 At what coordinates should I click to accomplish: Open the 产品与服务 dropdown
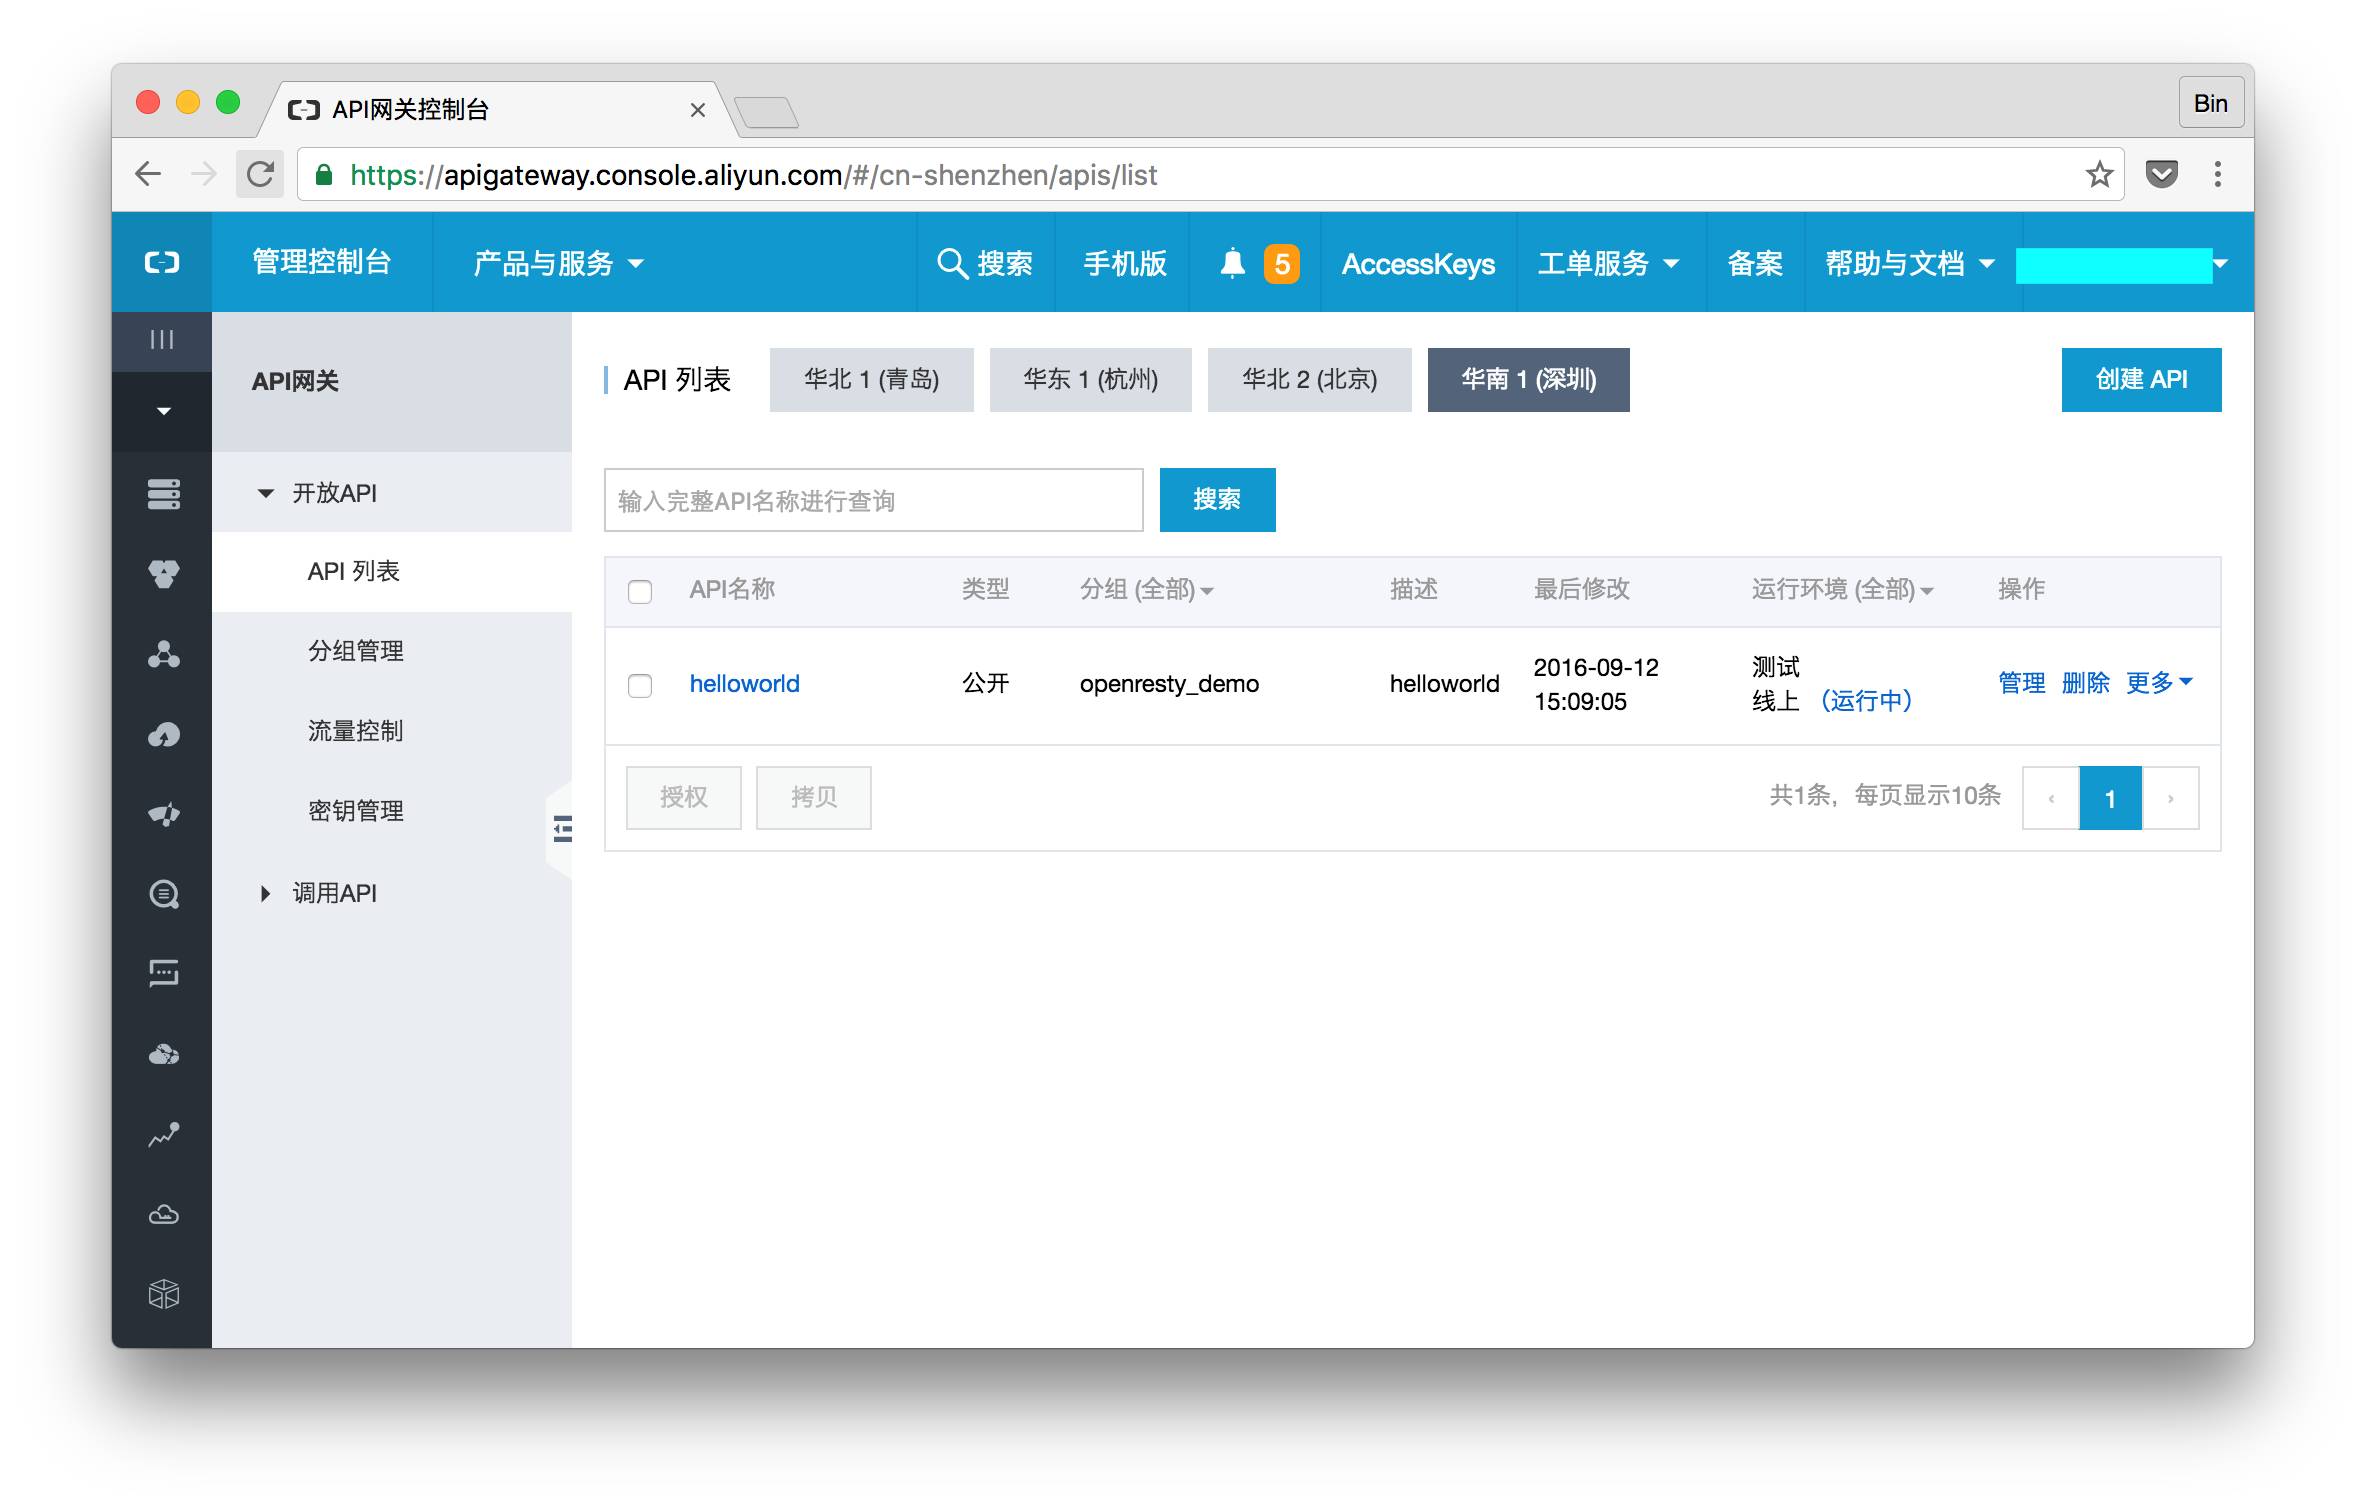click(x=558, y=263)
